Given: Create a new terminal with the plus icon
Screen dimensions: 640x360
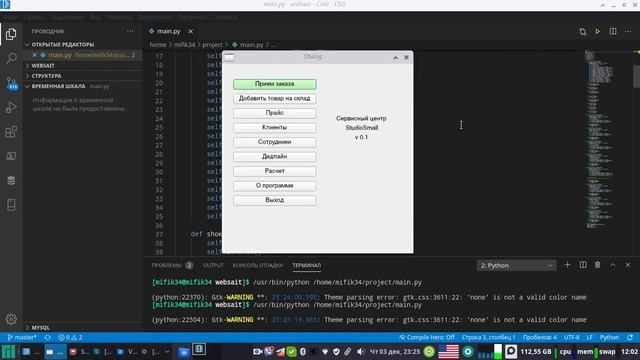Looking at the screenshot, I should [x=567, y=265].
